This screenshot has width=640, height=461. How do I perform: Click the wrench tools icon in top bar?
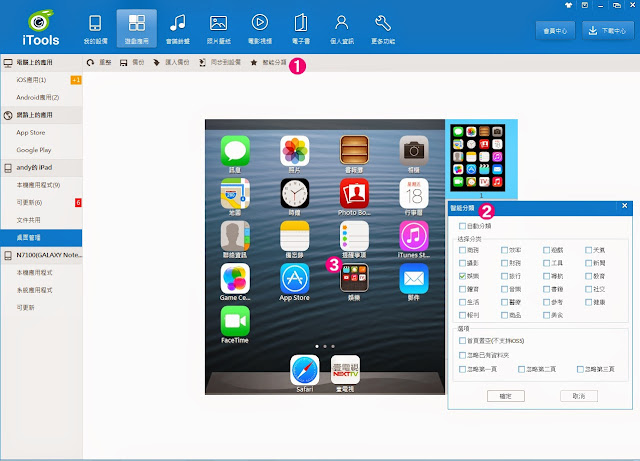click(x=383, y=25)
